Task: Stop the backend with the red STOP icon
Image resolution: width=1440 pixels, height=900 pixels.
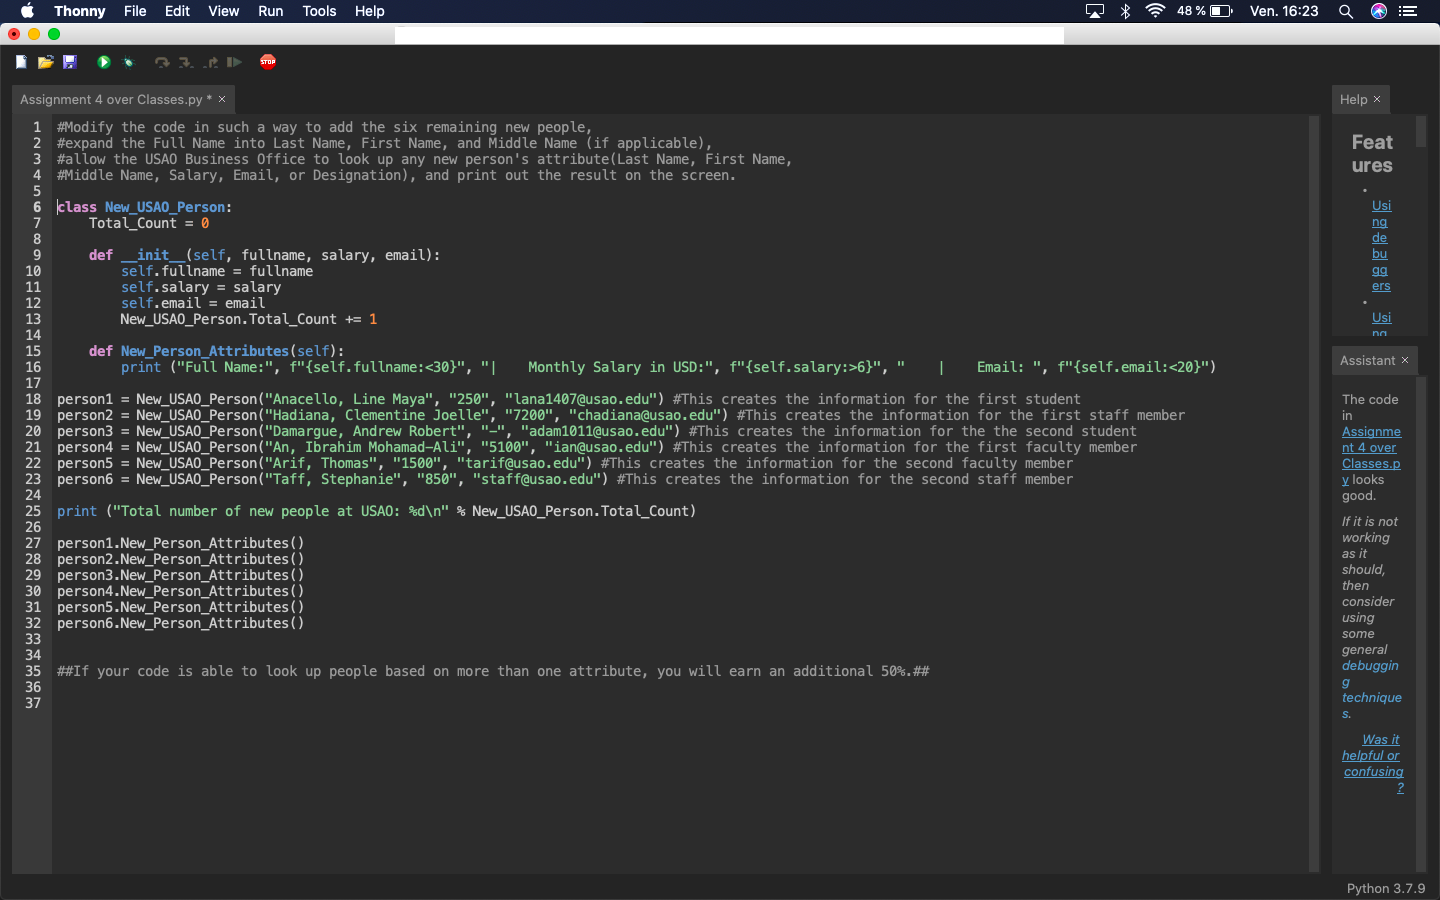Action: click(268, 62)
